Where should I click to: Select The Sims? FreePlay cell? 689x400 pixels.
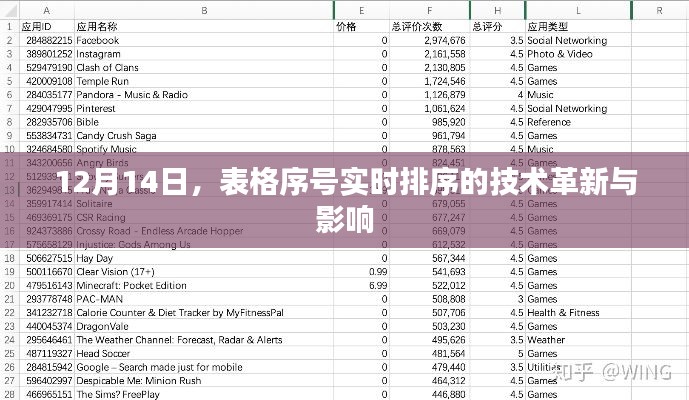204,394
